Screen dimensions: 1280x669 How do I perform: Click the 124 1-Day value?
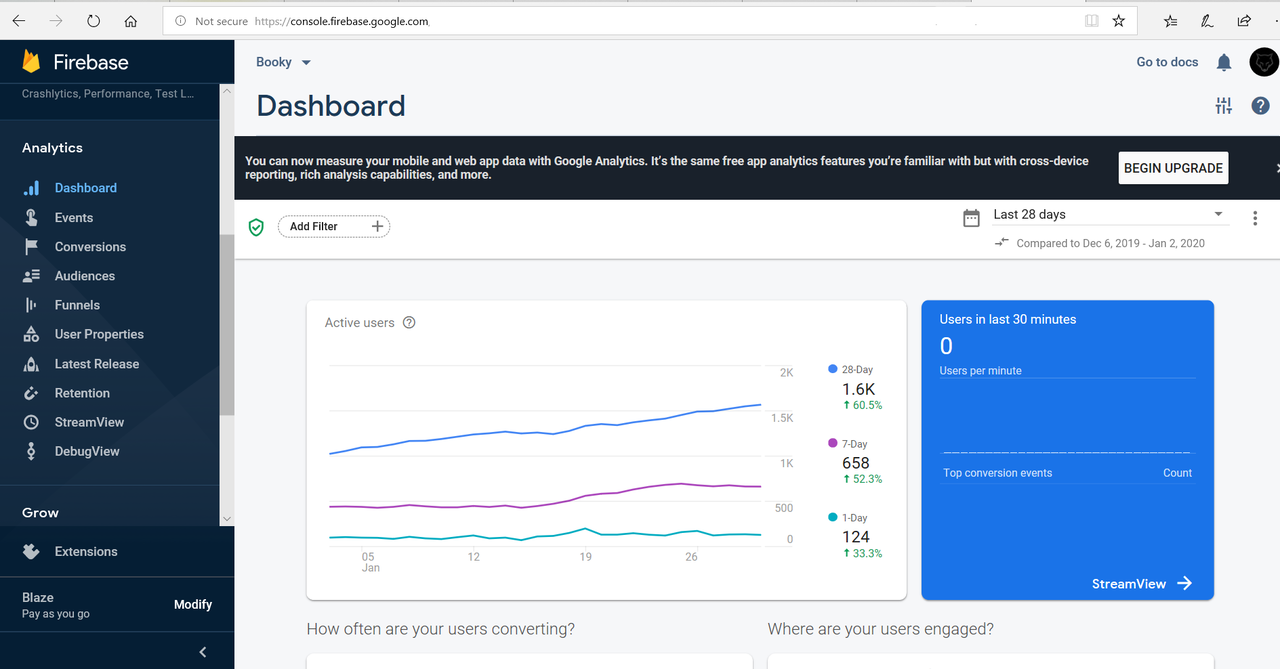[x=856, y=537]
